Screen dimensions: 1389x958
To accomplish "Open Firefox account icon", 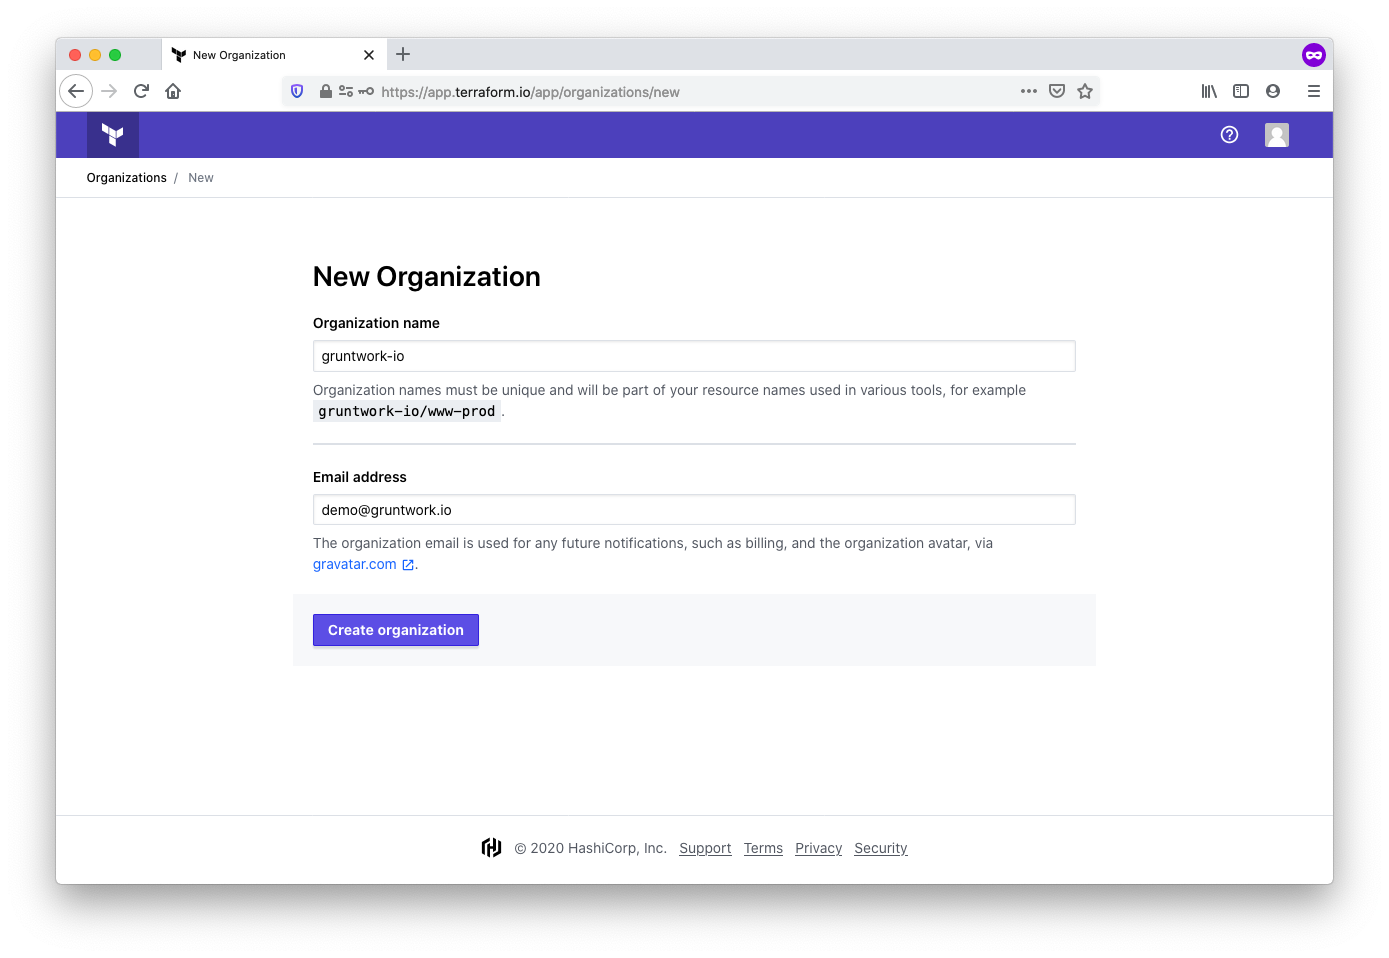I will pos(1273,91).
